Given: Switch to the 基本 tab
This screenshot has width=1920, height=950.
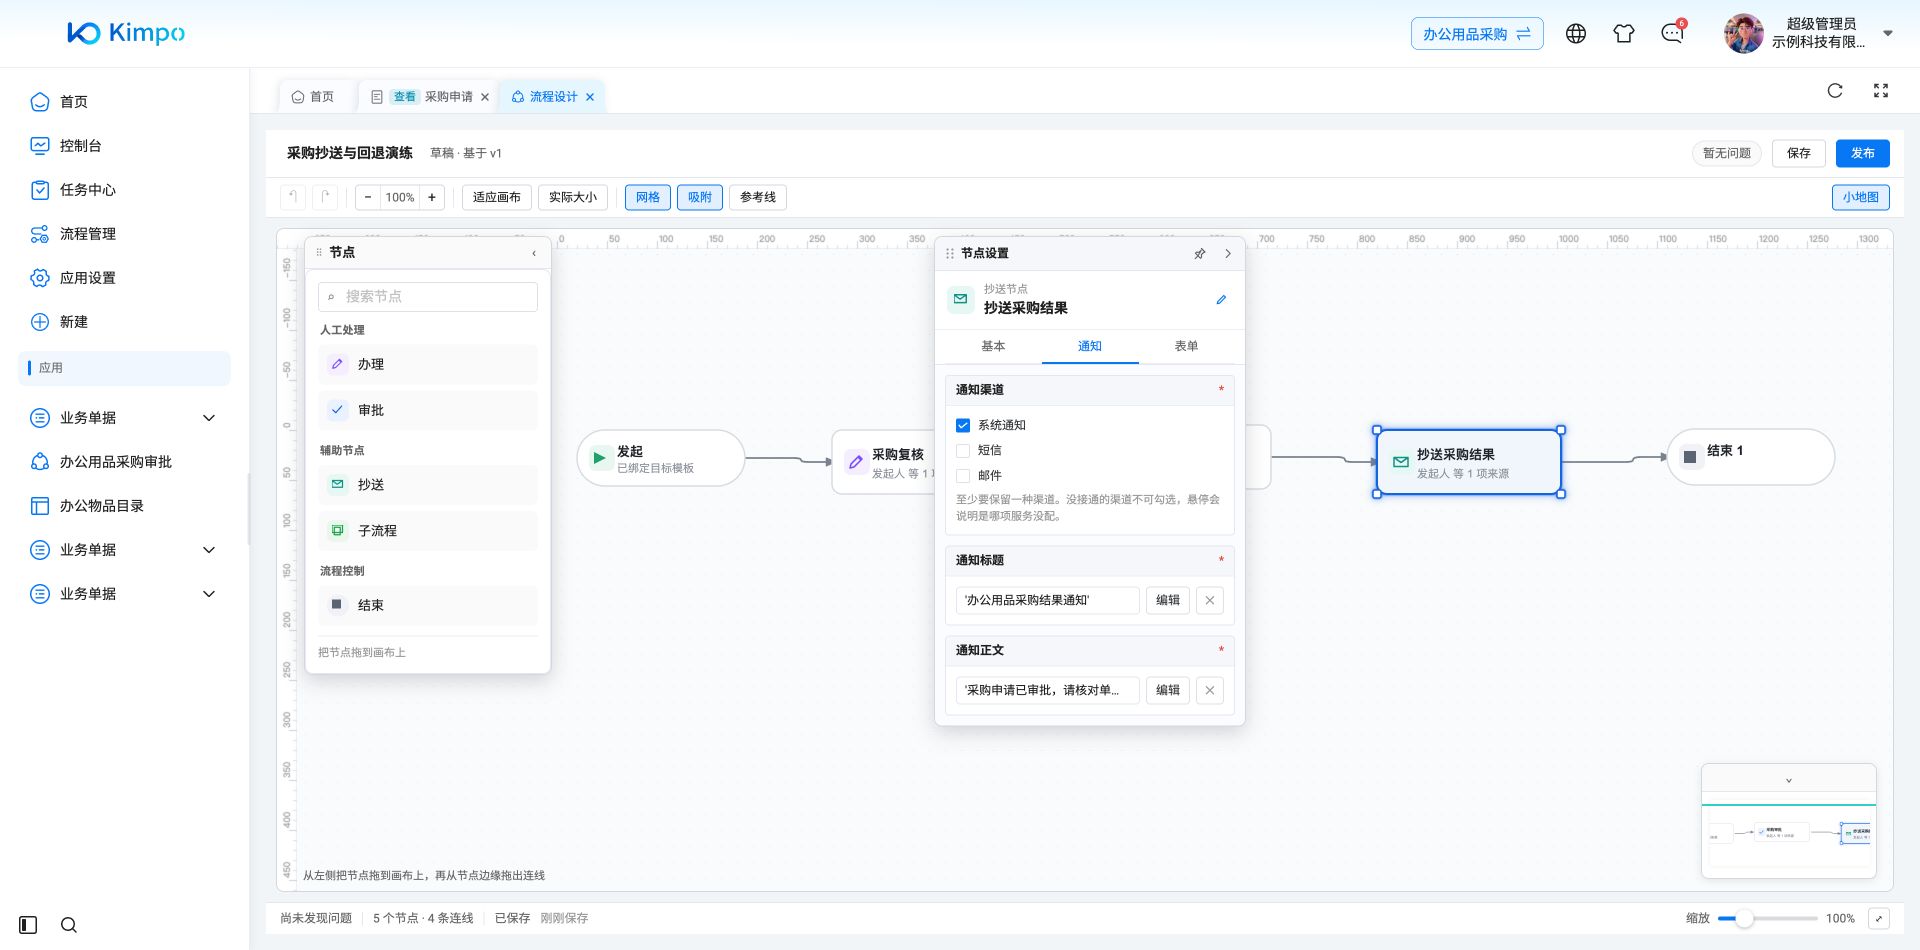Looking at the screenshot, I should [993, 346].
